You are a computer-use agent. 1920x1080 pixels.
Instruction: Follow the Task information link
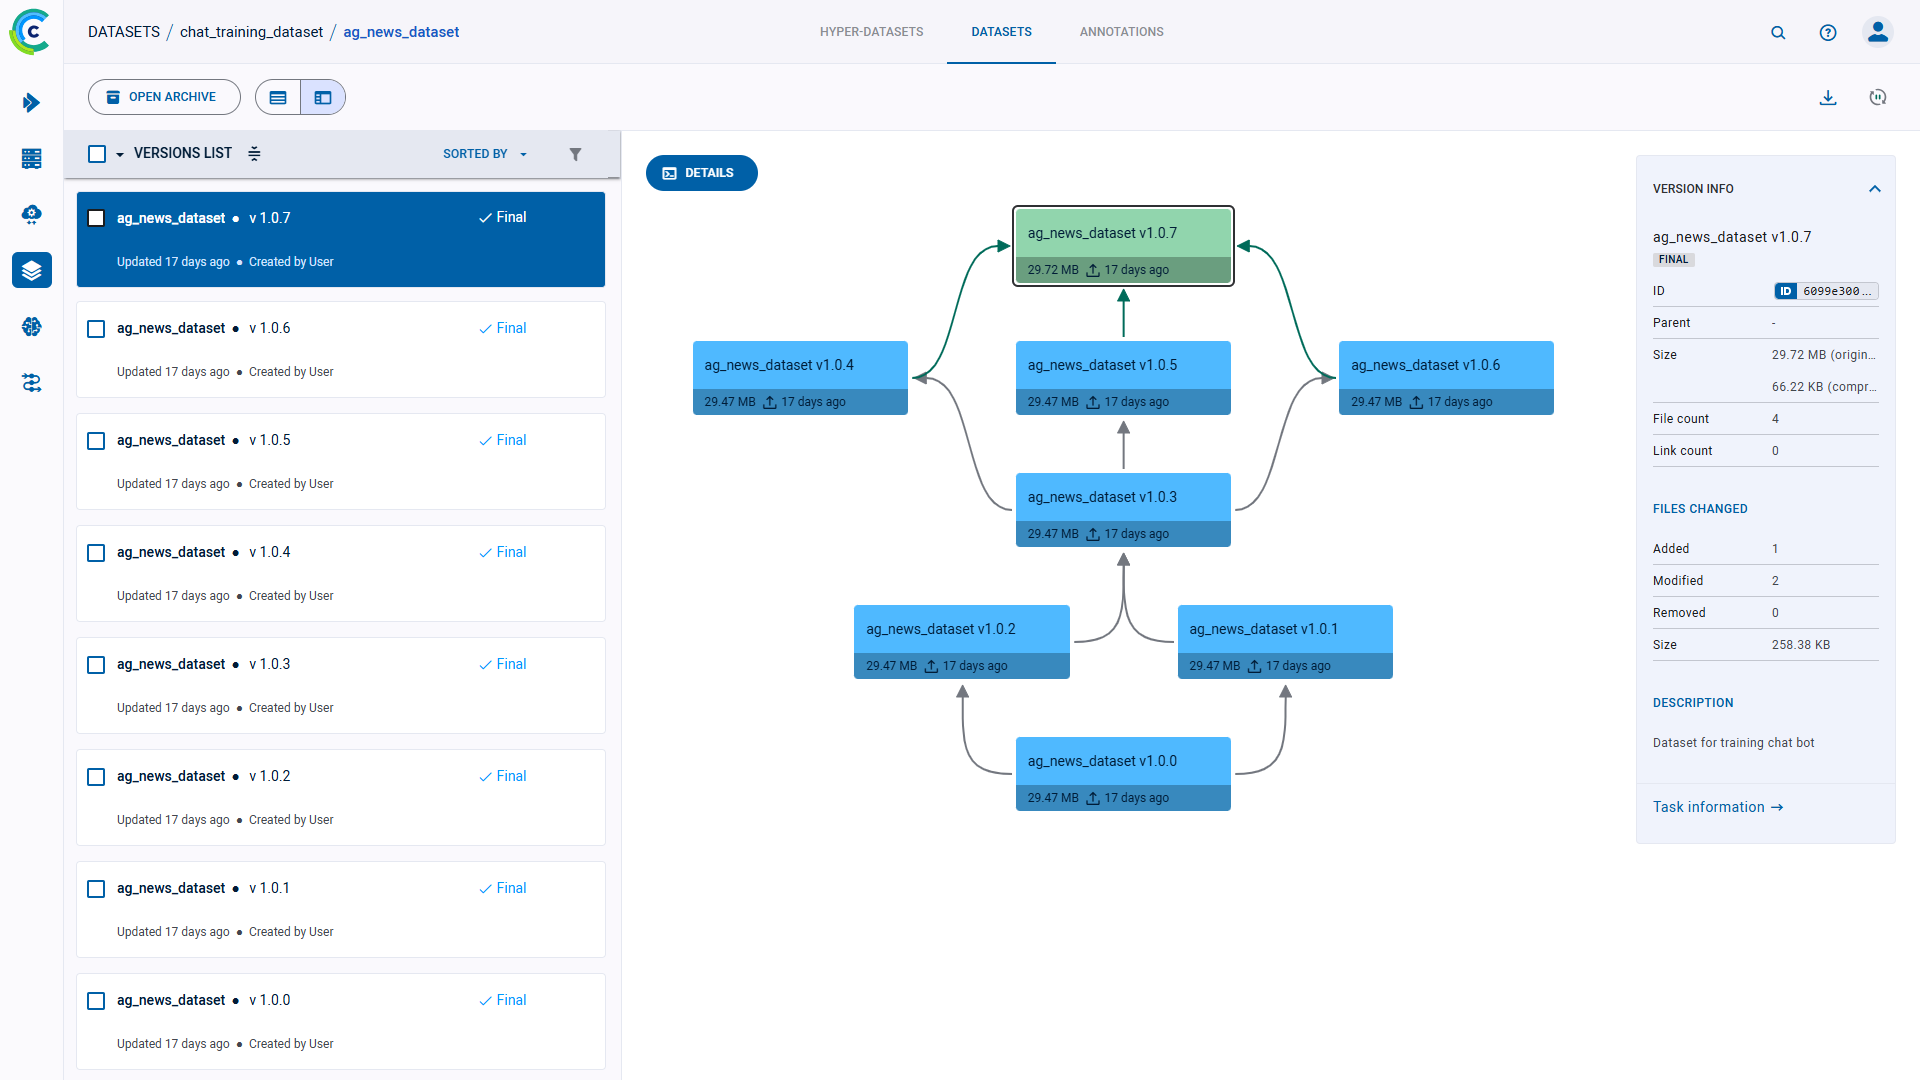point(1717,807)
